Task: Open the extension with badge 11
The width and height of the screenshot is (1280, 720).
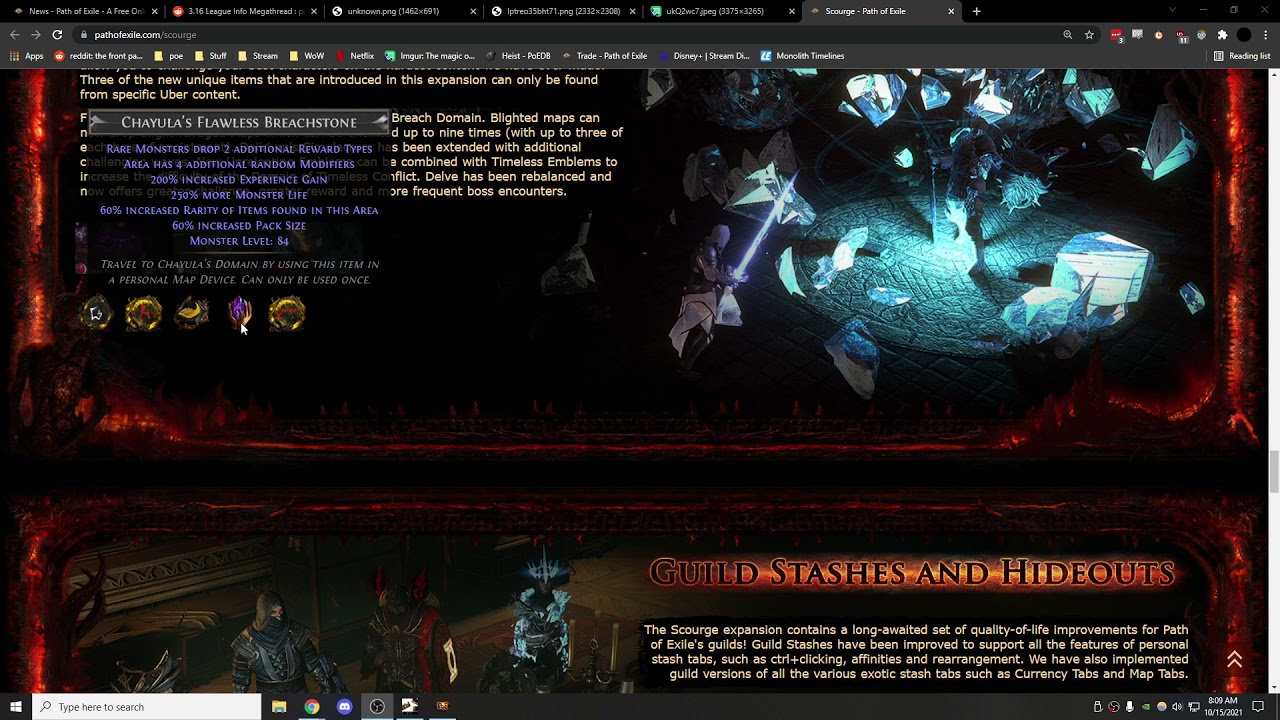Action: [x=1181, y=35]
